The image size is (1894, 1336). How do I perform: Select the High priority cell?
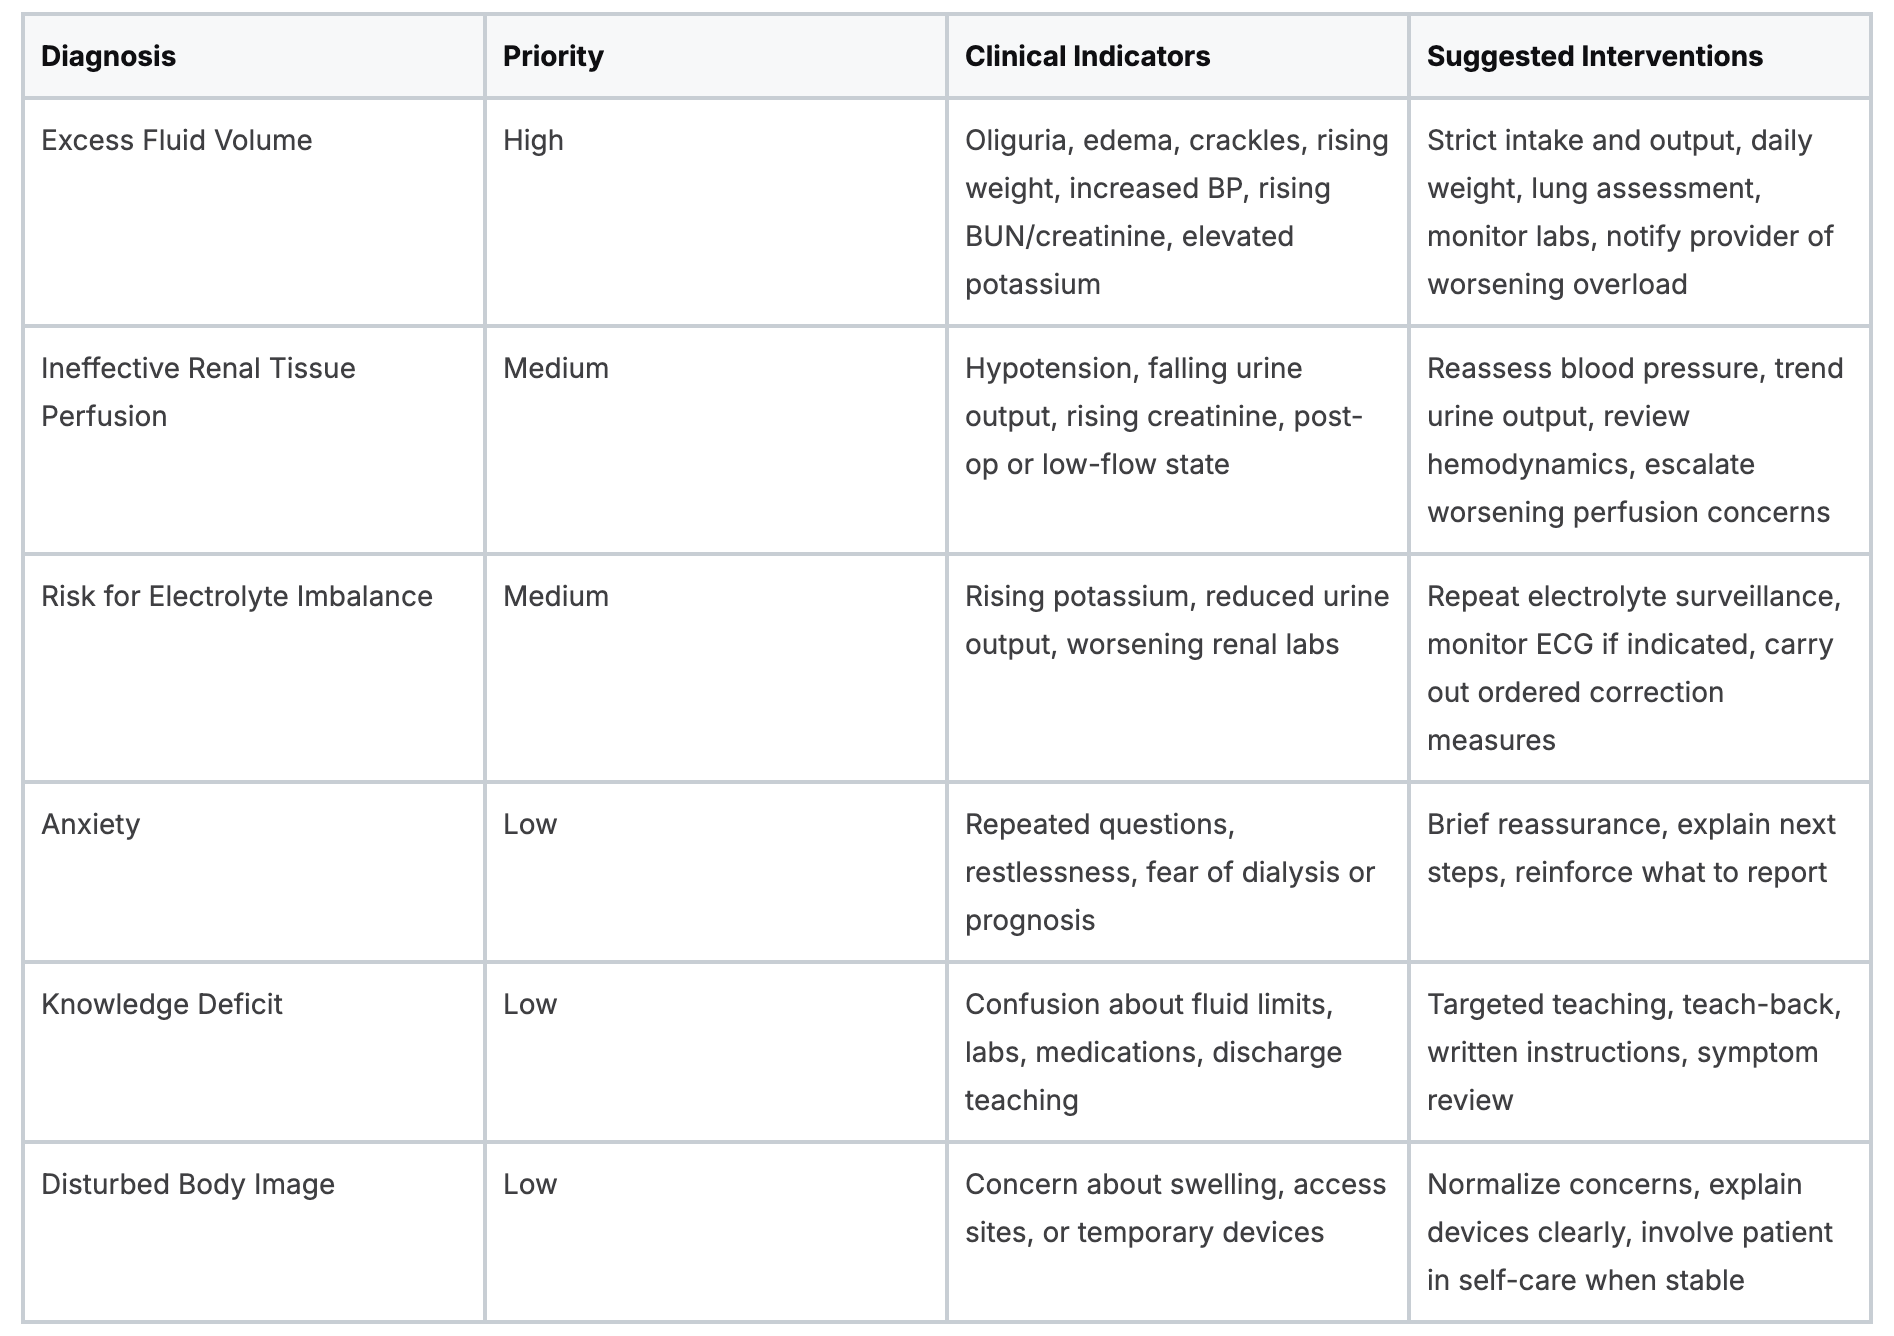coord(716,212)
